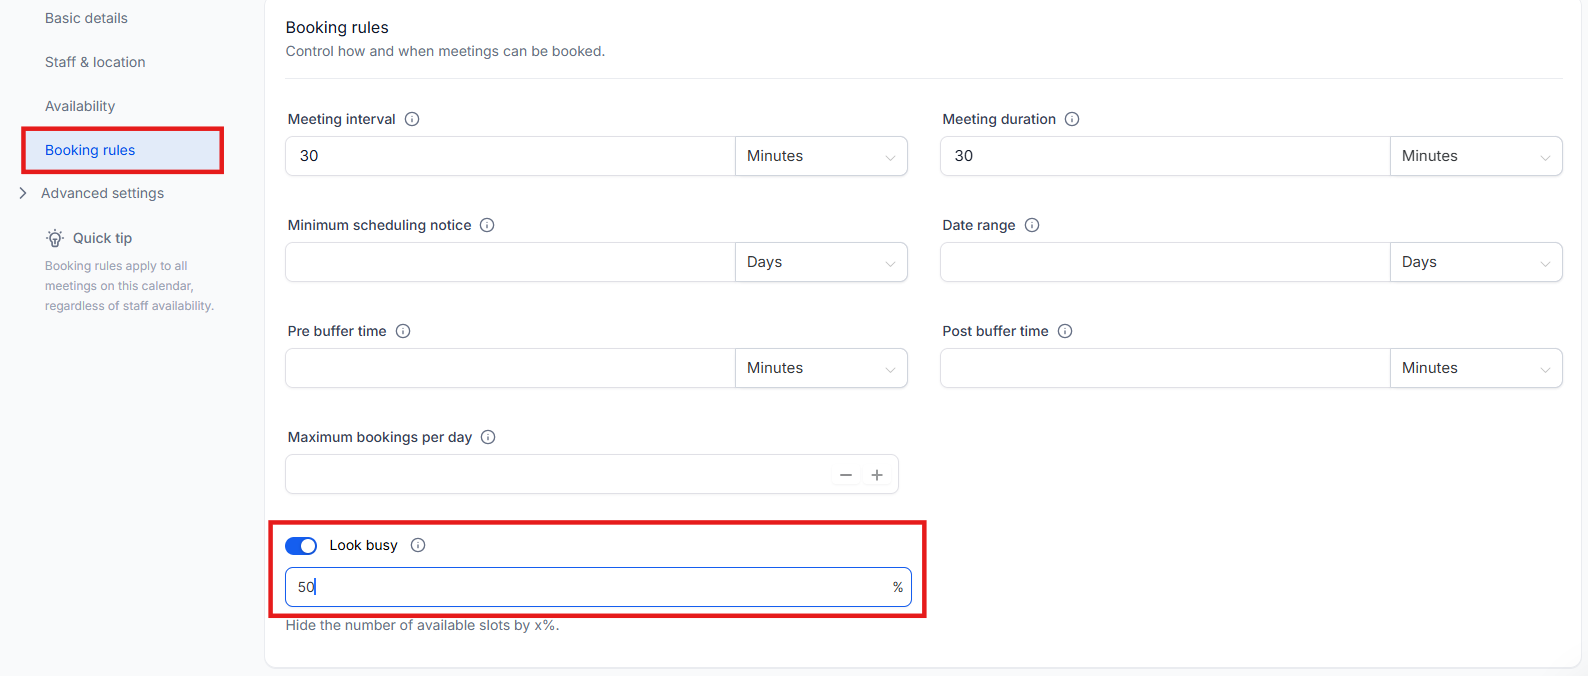Viewport: 1588px width, 676px height.
Task: Click info icon next to Date range
Action: (x=1032, y=225)
